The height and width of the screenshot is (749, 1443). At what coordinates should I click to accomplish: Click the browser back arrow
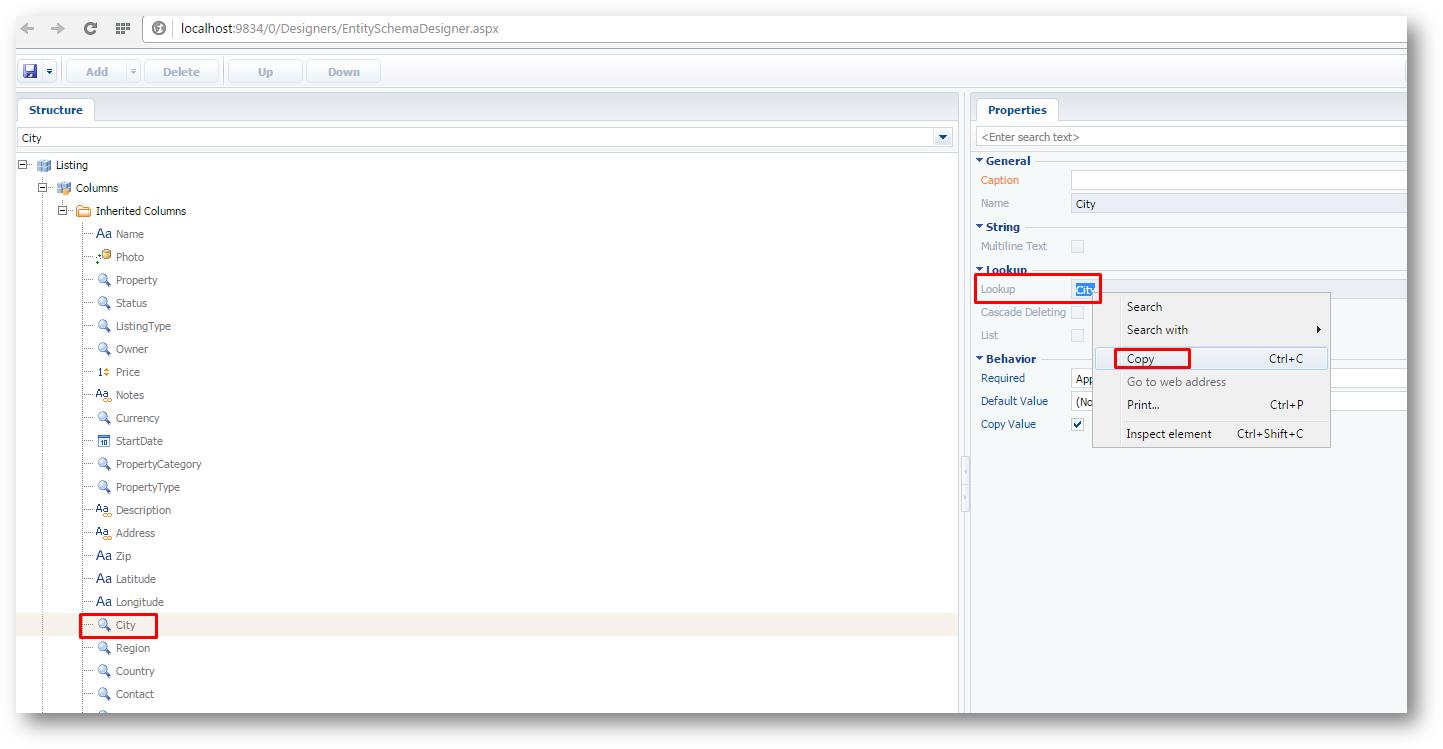click(x=26, y=28)
